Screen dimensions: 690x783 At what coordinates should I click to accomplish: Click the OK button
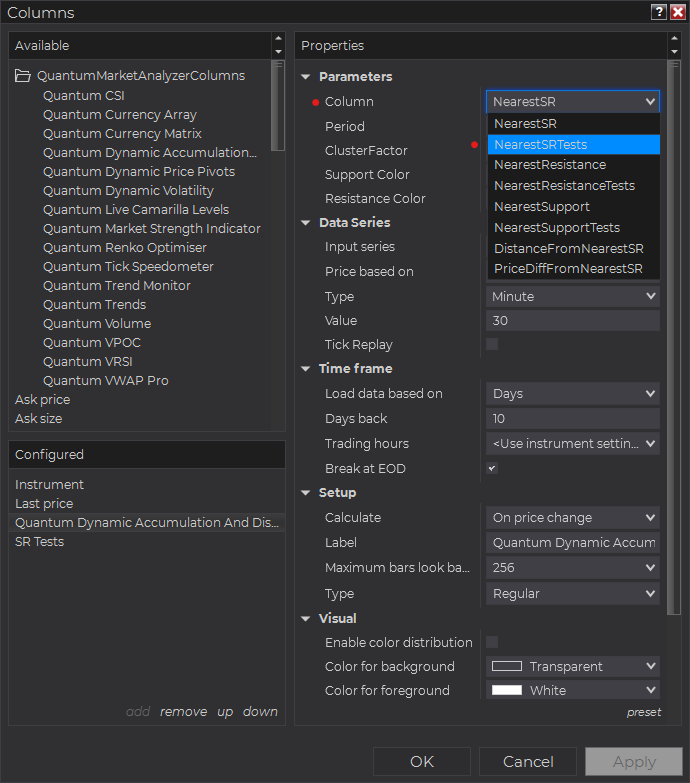coord(422,762)
